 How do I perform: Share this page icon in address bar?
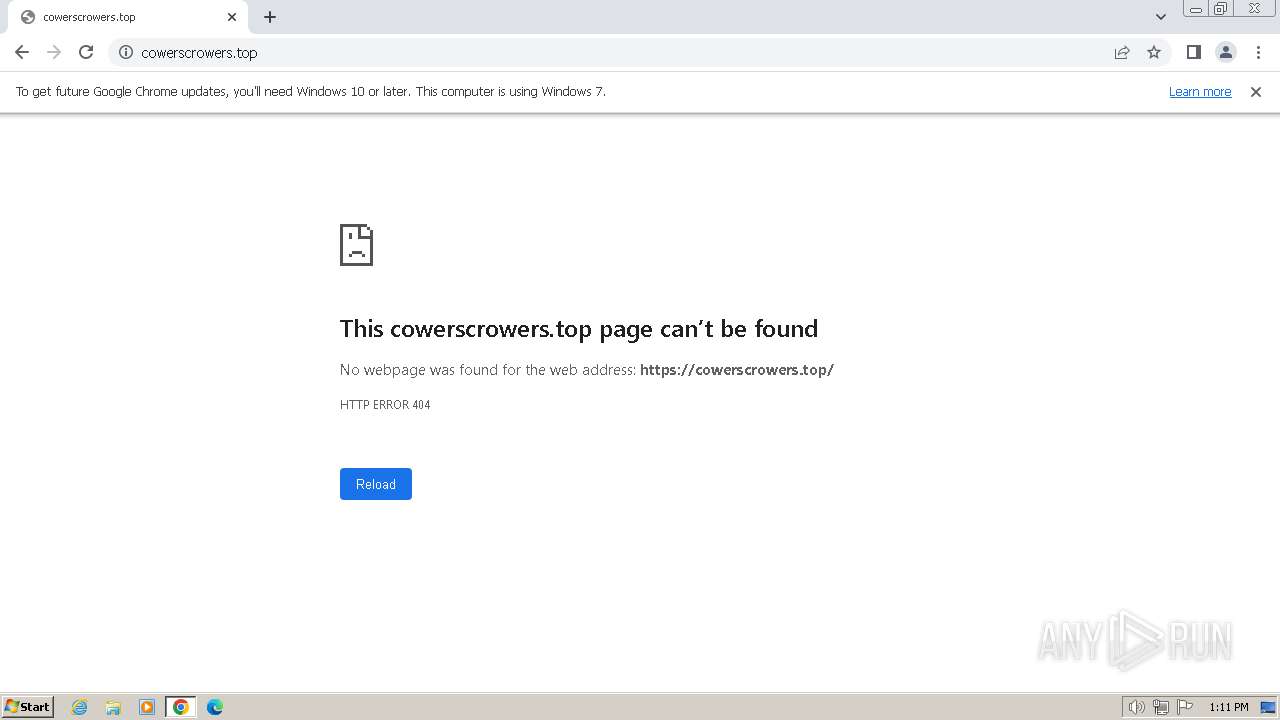point(1122,52)
